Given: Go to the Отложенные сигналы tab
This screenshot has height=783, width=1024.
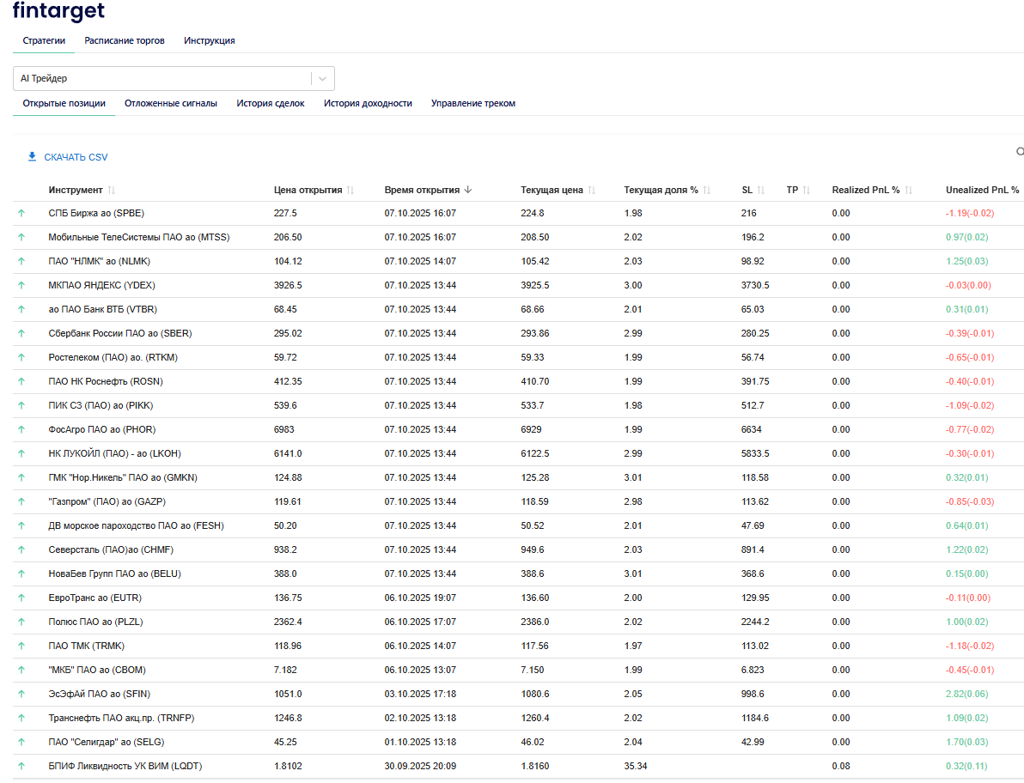Looking at the screenshot, I should pyautogui.click(x=170, y=103).
